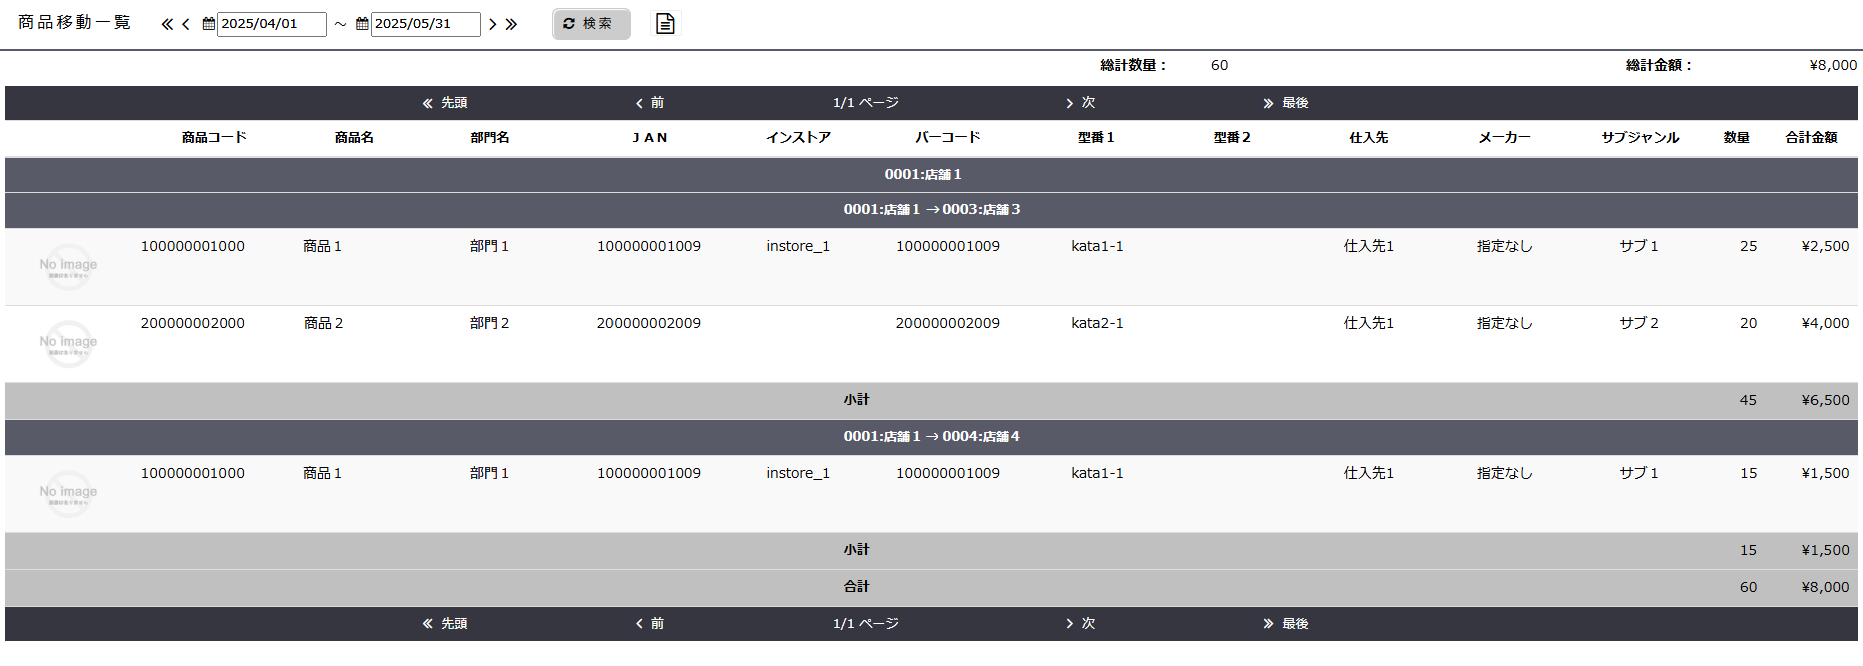Click the サブ2 subgenre cell
1863x666 pixels.
1639,323
